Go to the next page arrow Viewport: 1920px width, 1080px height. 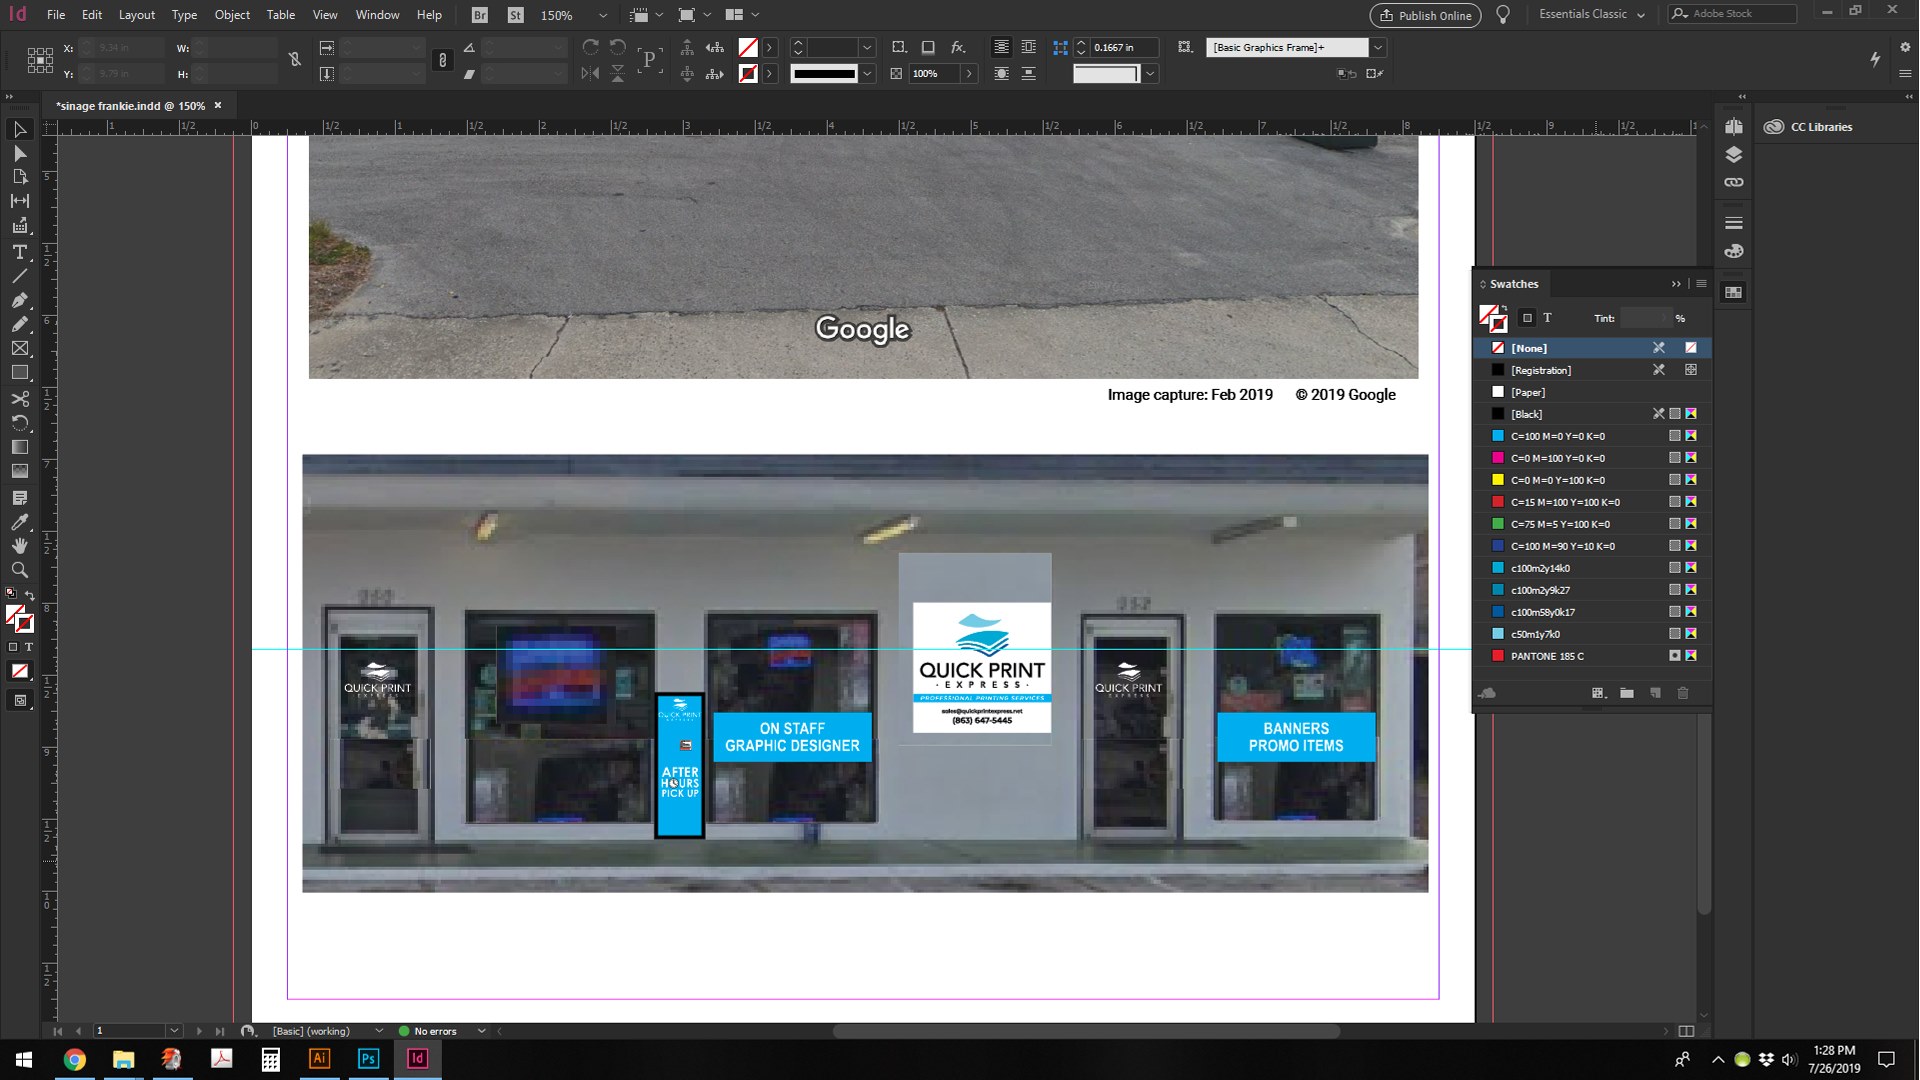click(x=199, y=1031)
